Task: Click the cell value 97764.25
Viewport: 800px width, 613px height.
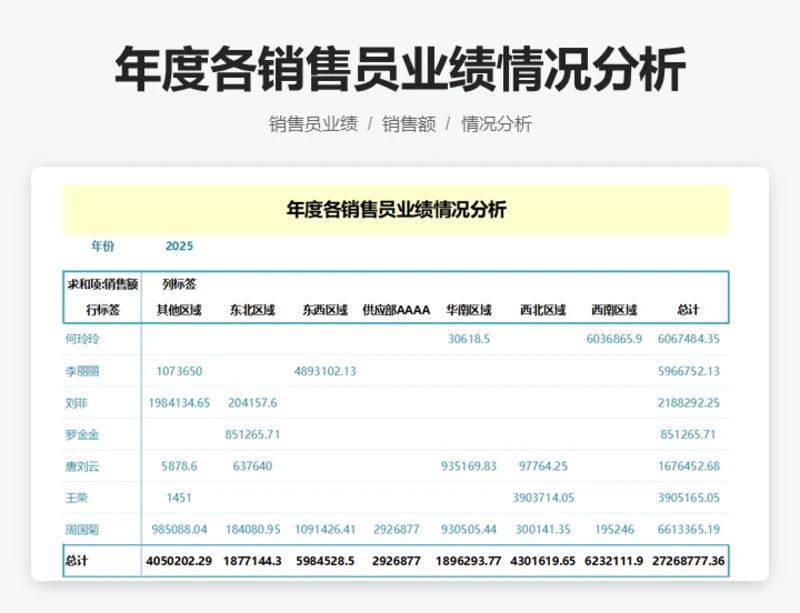Action: coord(543,466)
